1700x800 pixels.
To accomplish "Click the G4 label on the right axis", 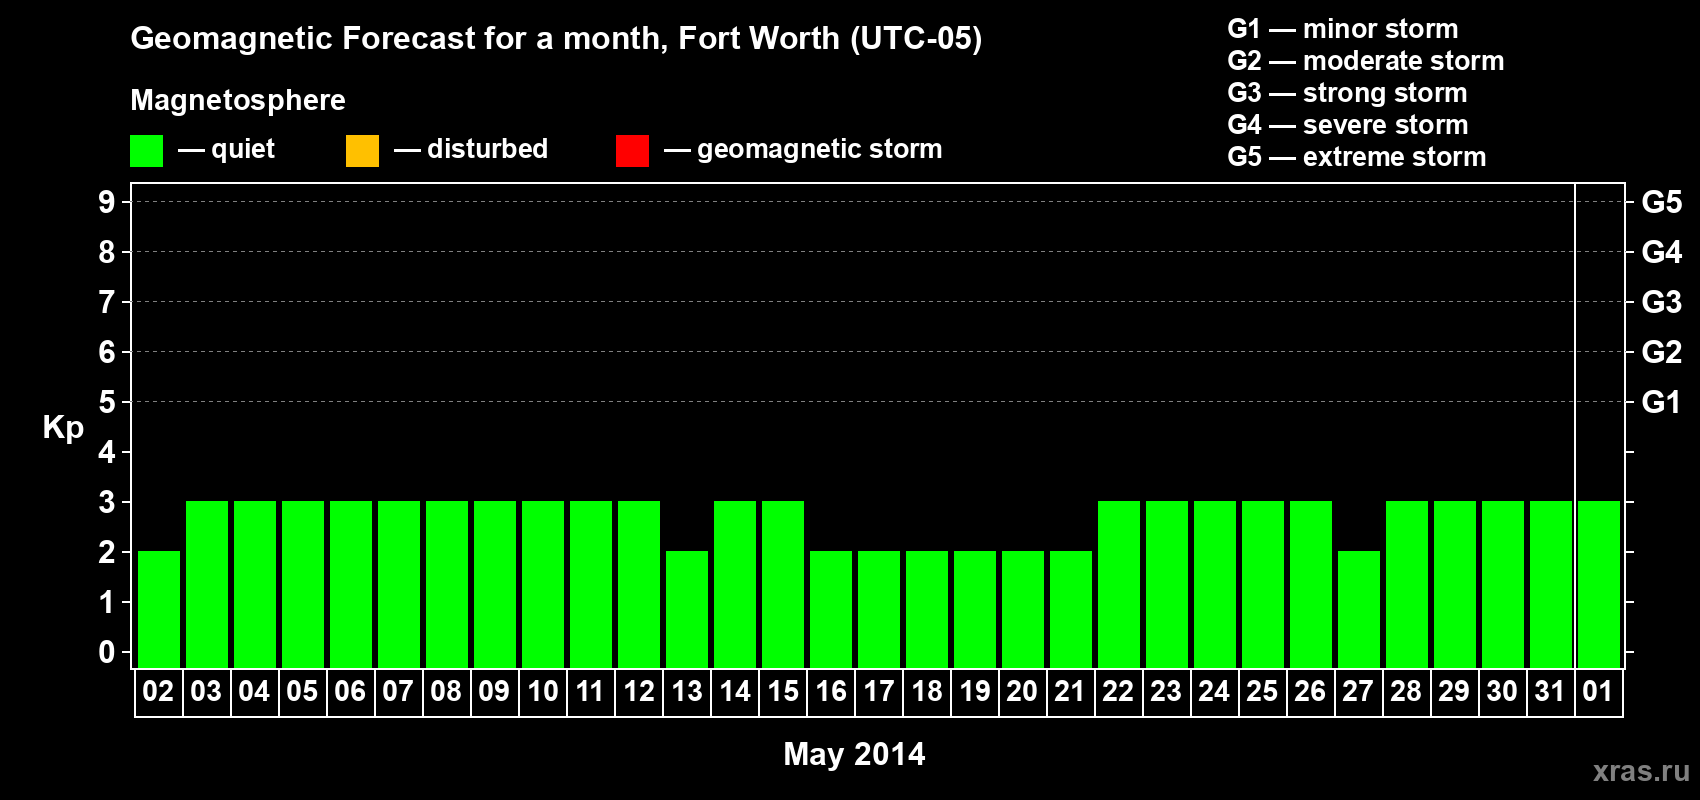I will coord(1662,252).
